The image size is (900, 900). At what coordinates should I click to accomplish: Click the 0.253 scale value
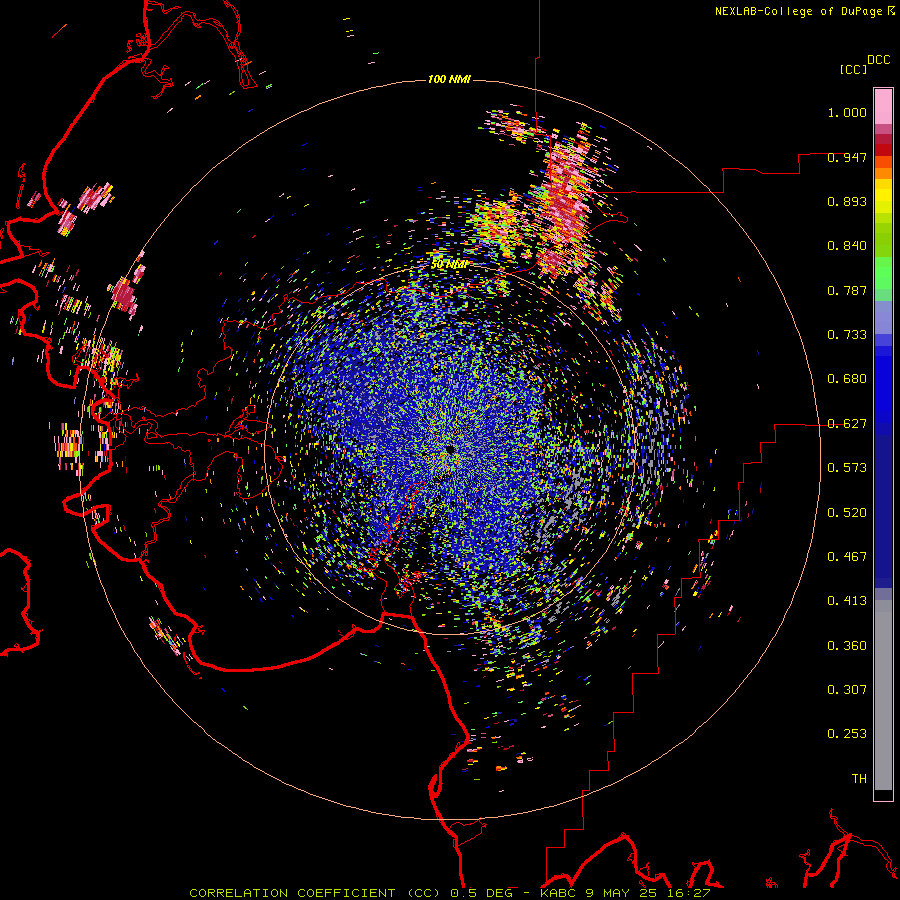[847, 734]
